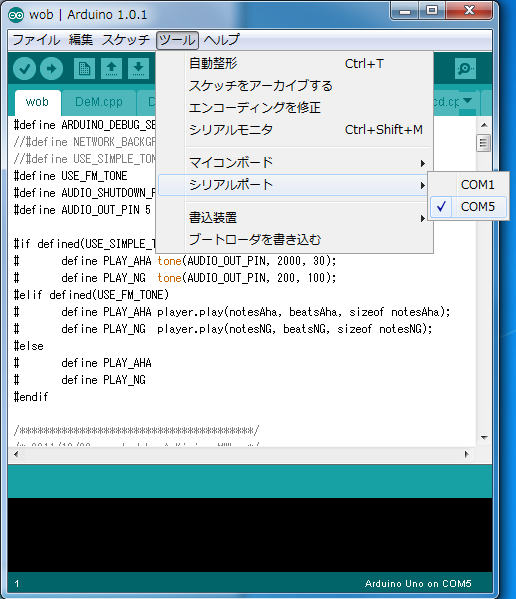Screen dimensions: 516x599
Task: Click horizontal scrollbar left arrow
Action: click(16, 455)
